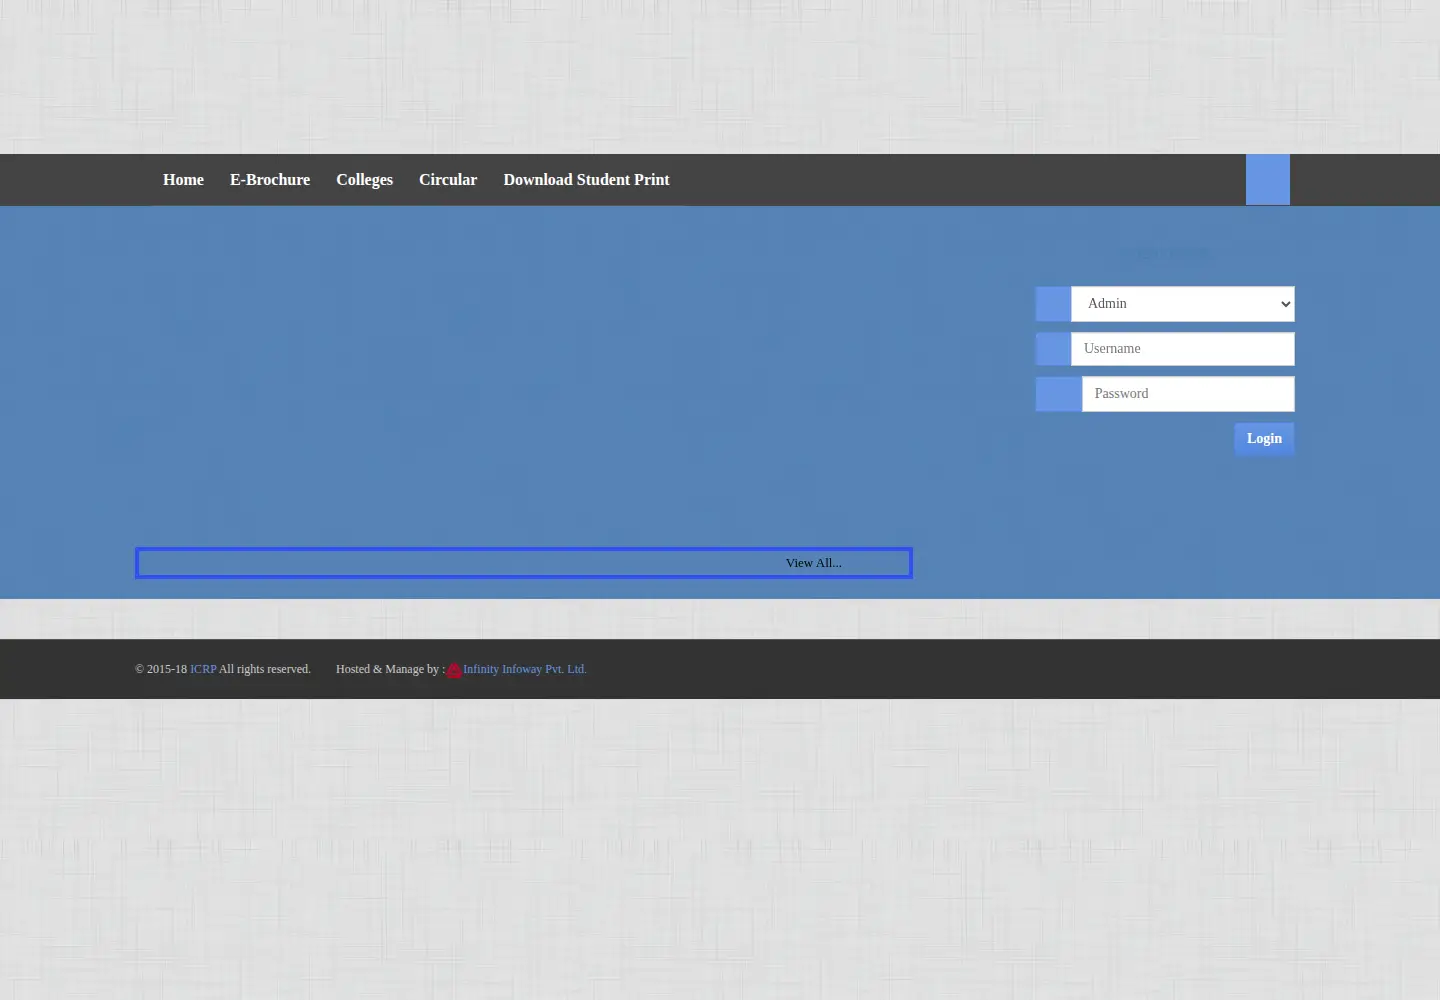Click the Login button
The height and width of the screenshot is (1000, 1440).
coord(1264,439)
